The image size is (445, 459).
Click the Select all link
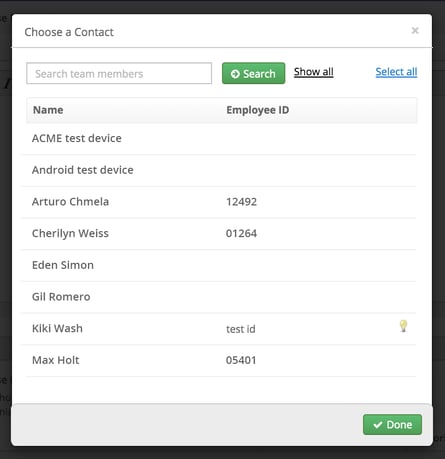396,72
